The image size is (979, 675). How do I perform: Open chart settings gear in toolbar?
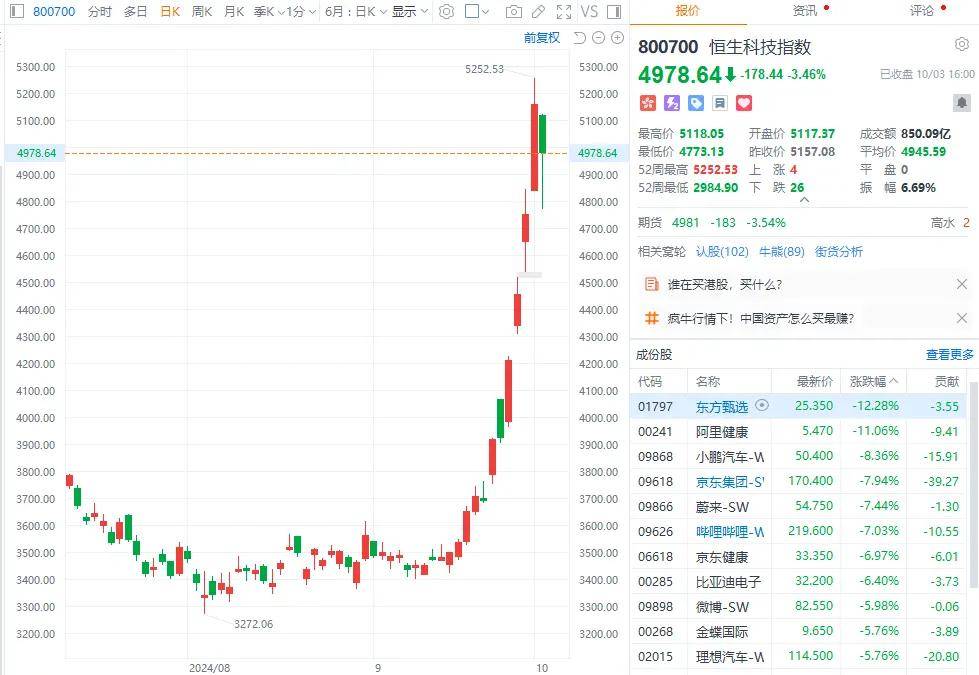tap(446, 12)
